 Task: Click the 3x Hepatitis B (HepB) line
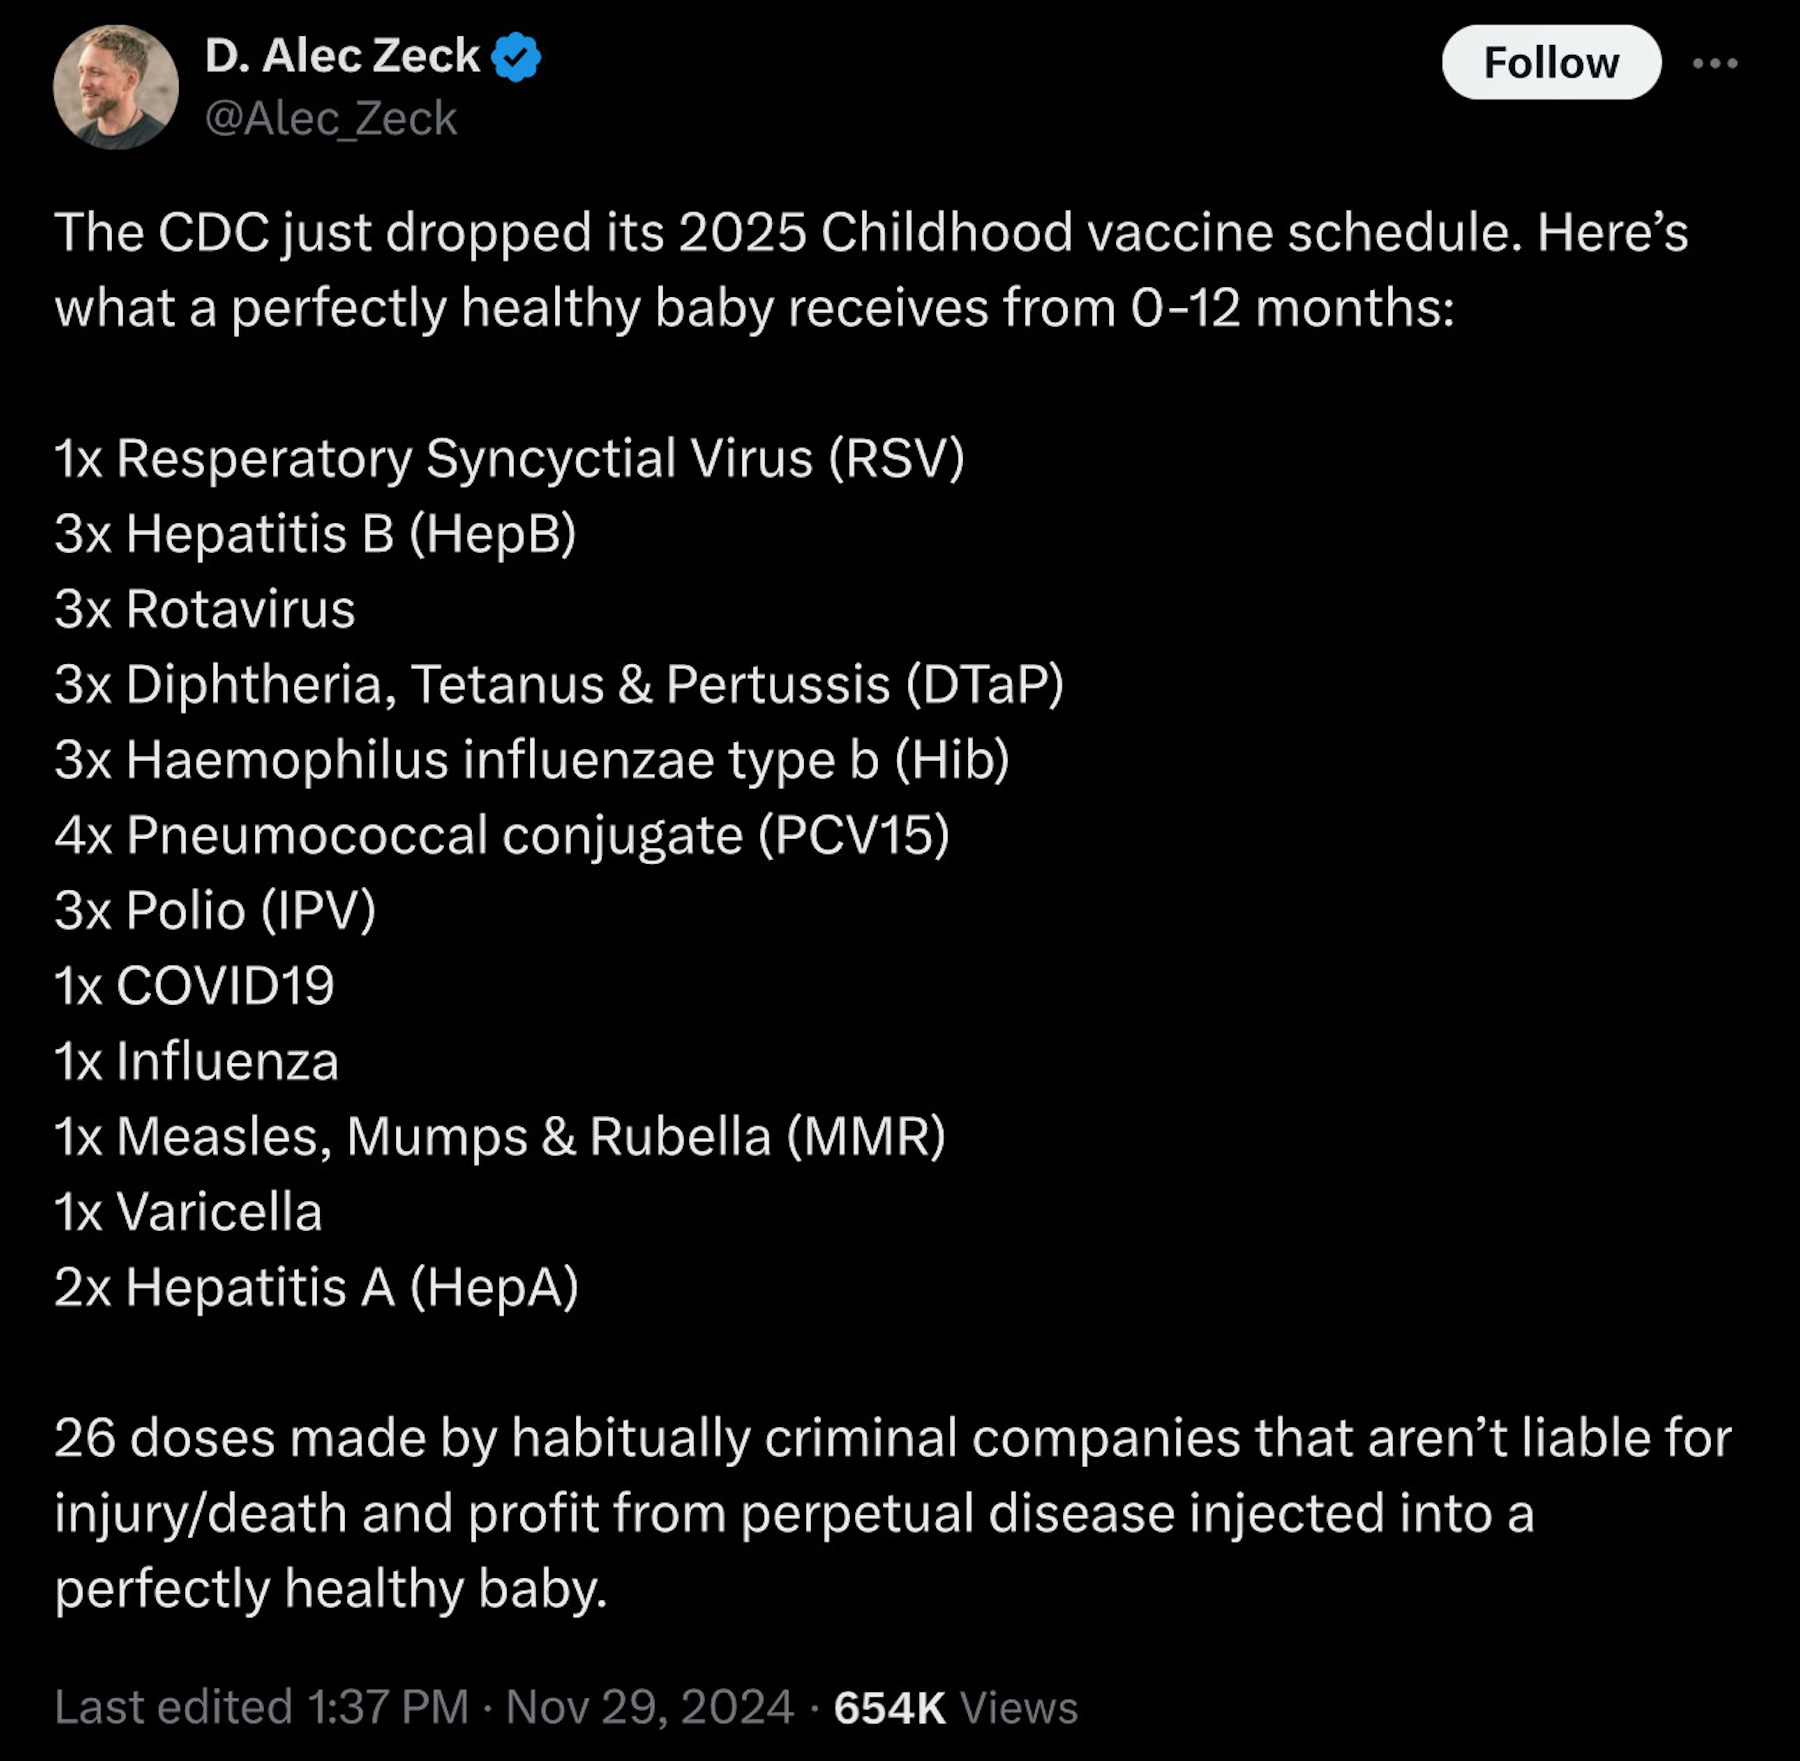coord(316,534)
